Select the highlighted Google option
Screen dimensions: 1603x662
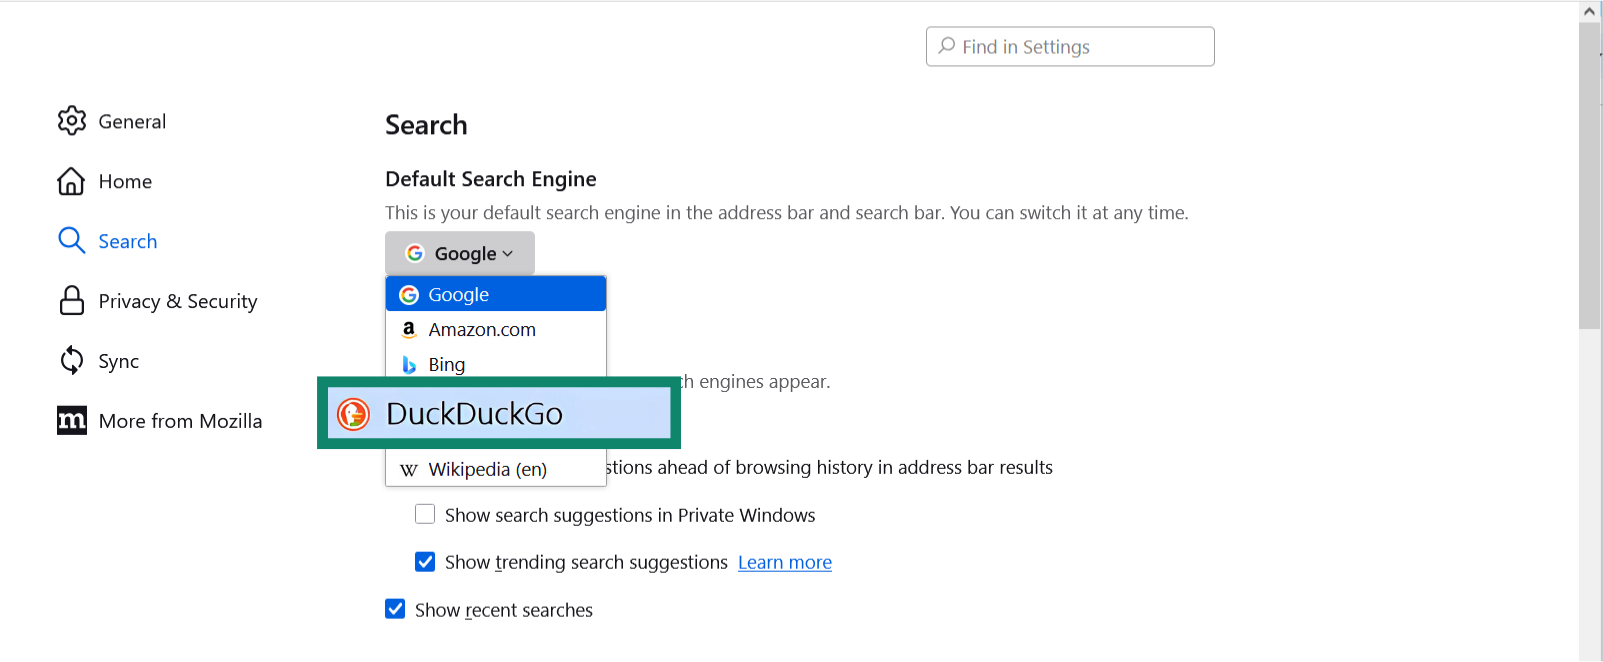point(495,295)
